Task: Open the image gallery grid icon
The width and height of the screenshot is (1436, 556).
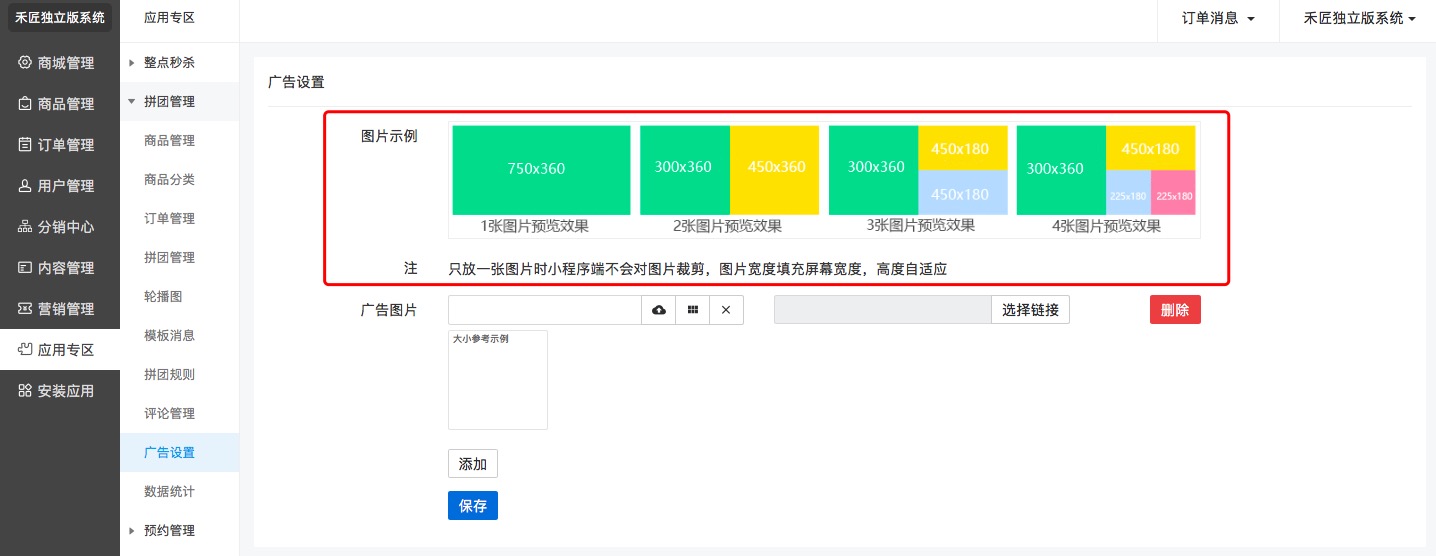Action: click(x=692, y=310)
